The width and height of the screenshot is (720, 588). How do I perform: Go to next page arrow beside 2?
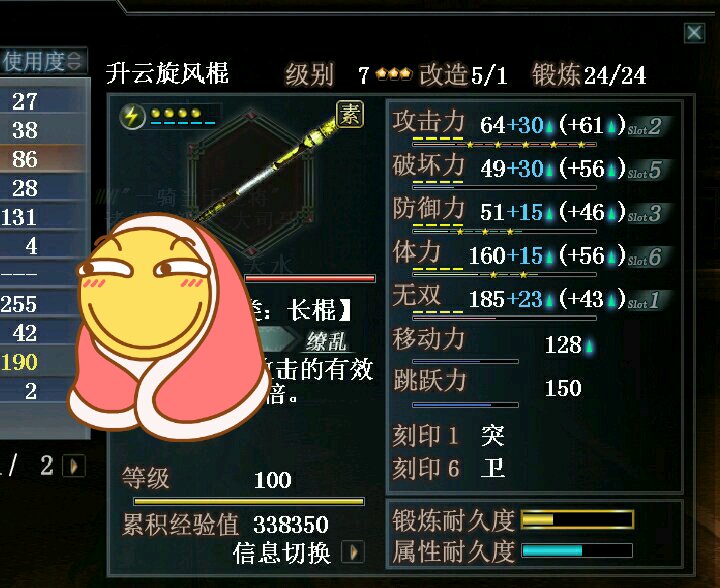(73, 466)
